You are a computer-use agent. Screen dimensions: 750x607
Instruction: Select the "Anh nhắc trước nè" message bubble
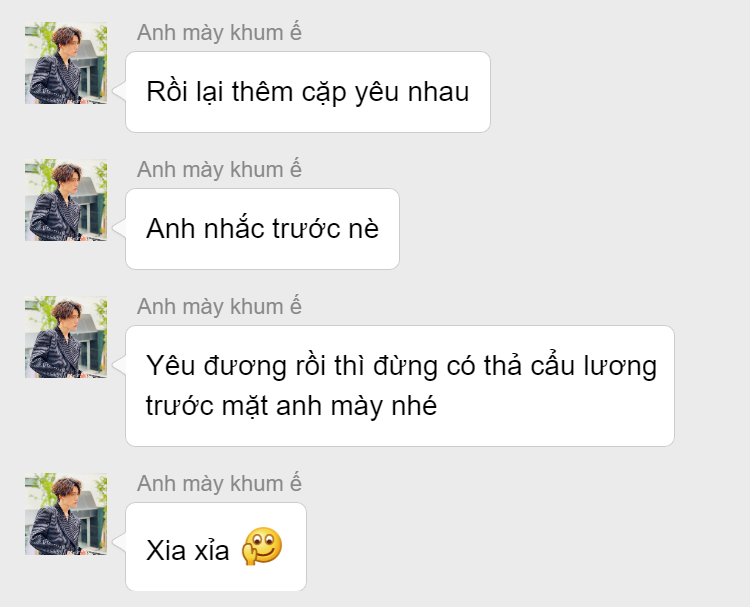[262, 229]
